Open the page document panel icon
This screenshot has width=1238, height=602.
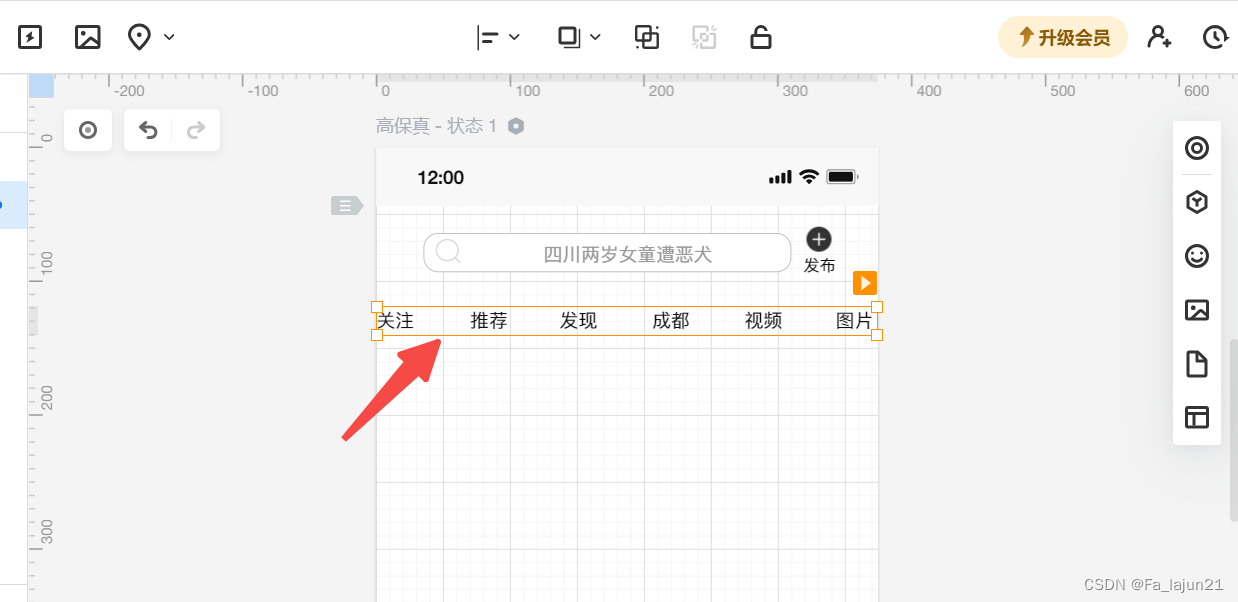pos(1197,364)
